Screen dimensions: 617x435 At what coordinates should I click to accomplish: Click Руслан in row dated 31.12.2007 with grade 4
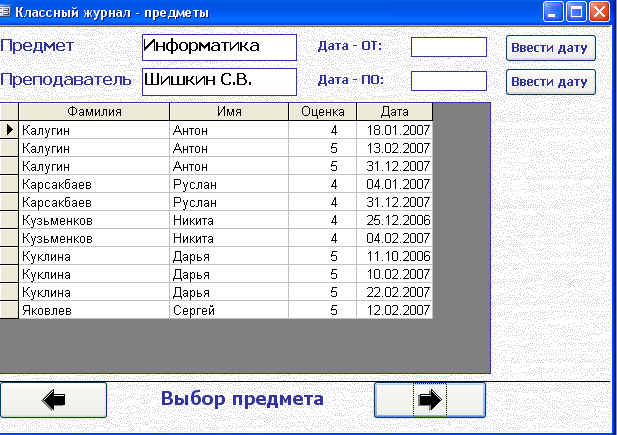point(229,202)
